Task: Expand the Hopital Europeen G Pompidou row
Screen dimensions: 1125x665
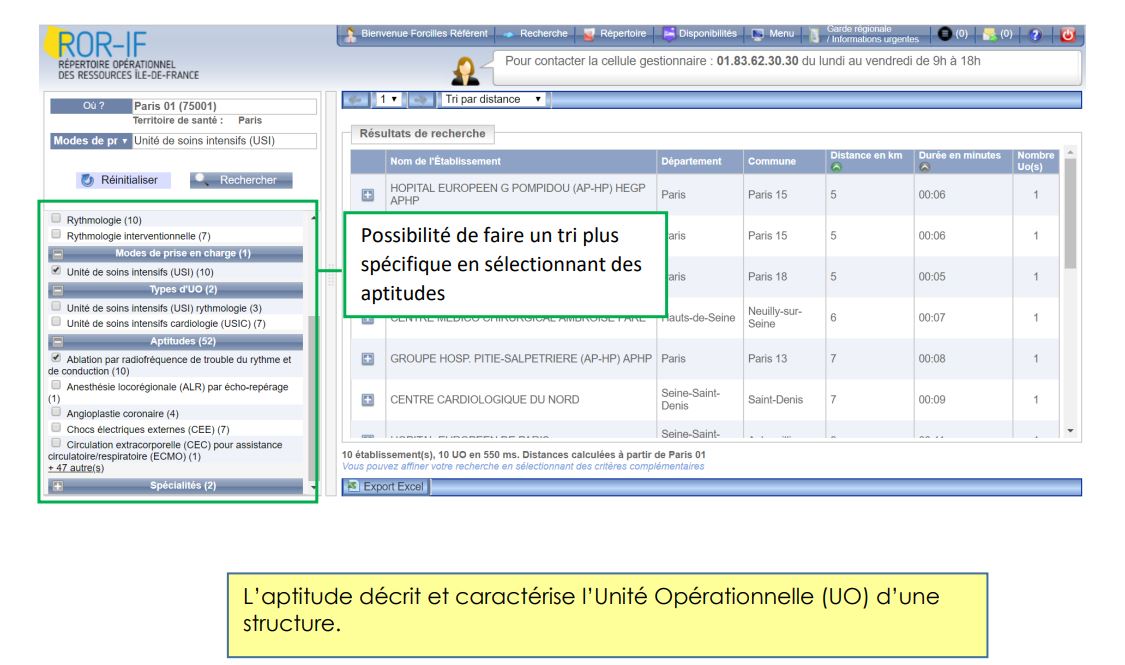Action: click(x=367, y=194)
